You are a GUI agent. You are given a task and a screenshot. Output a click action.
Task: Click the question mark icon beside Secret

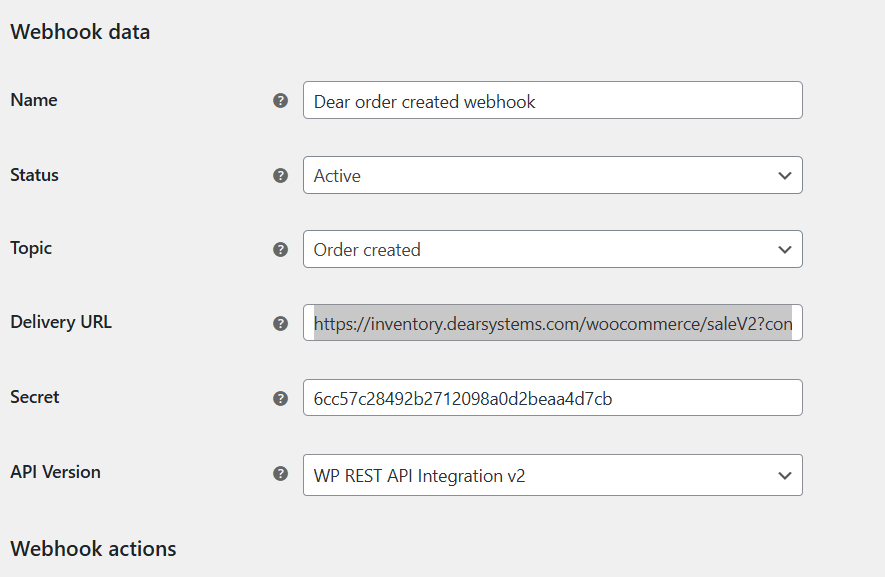(x=280, y=398)
